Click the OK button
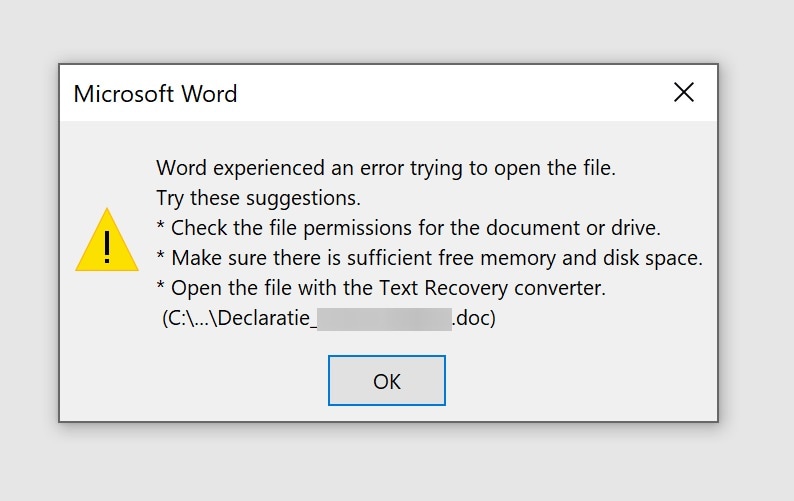This screenshot has height=501, width=794. pyautogui.click(x=387, y=381)
